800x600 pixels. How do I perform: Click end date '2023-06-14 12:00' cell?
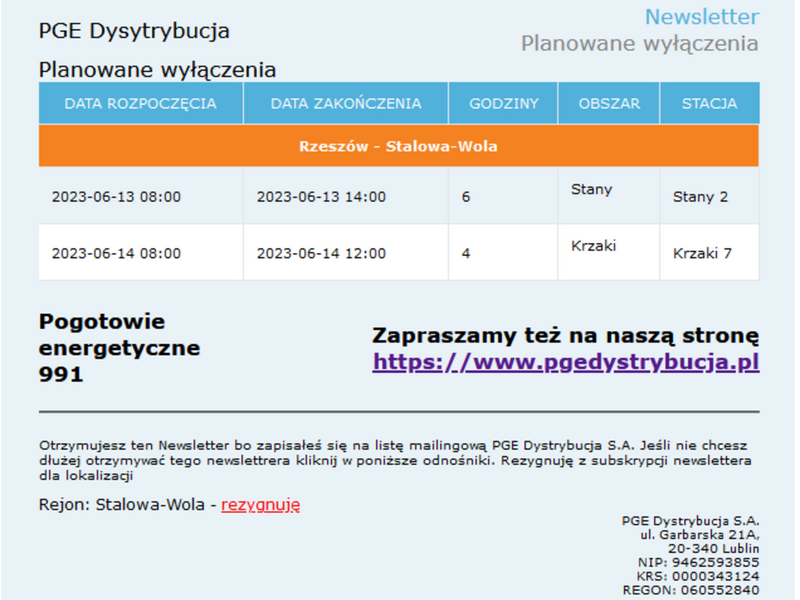pyautogui.click(x=346, y=253)
